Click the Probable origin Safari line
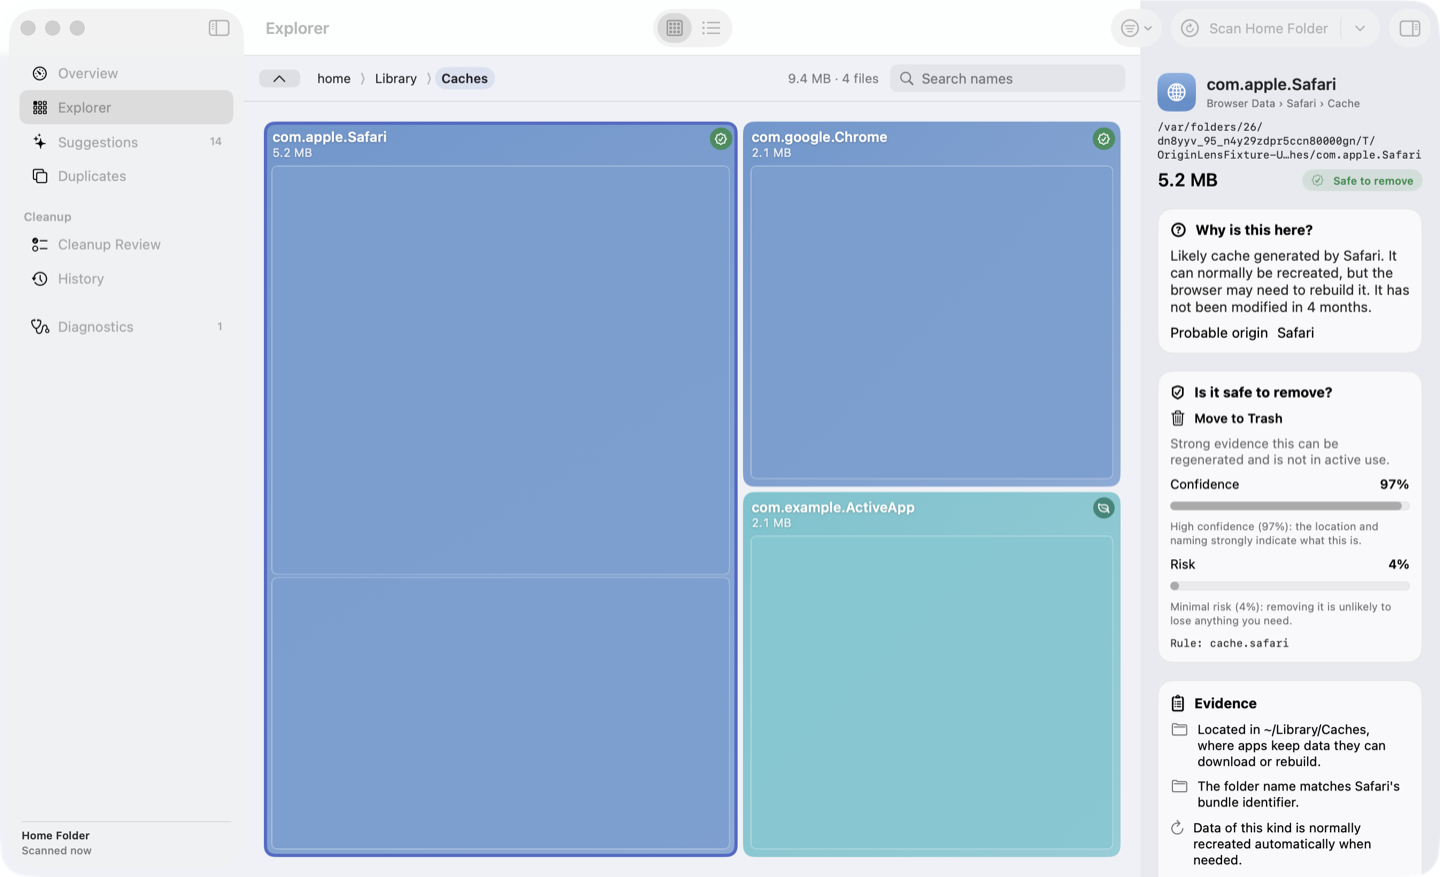Screen dimensions: 1440x877 click(1242, 333)
